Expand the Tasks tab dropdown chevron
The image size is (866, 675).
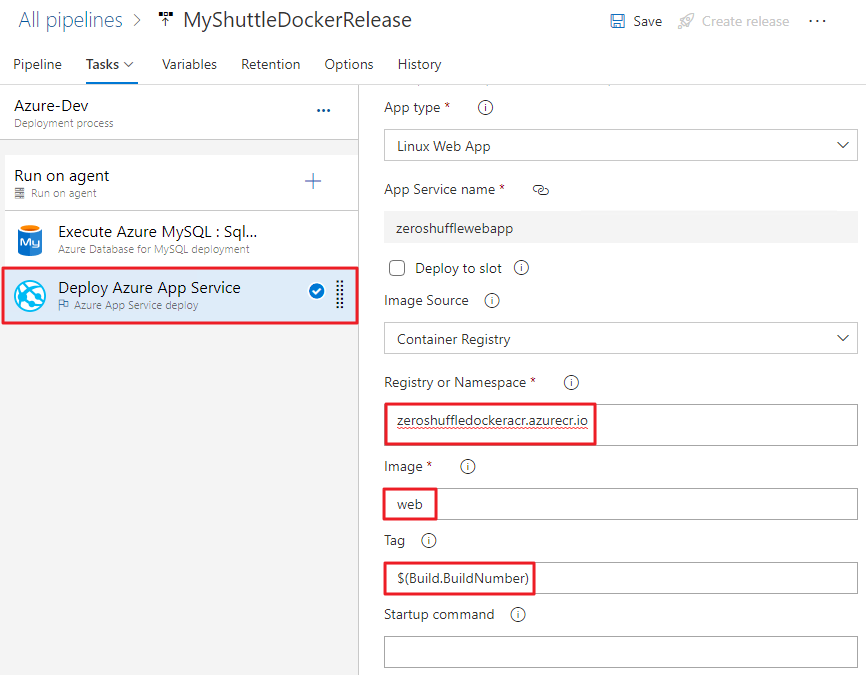pyautogui.click(x=129, y=65)
